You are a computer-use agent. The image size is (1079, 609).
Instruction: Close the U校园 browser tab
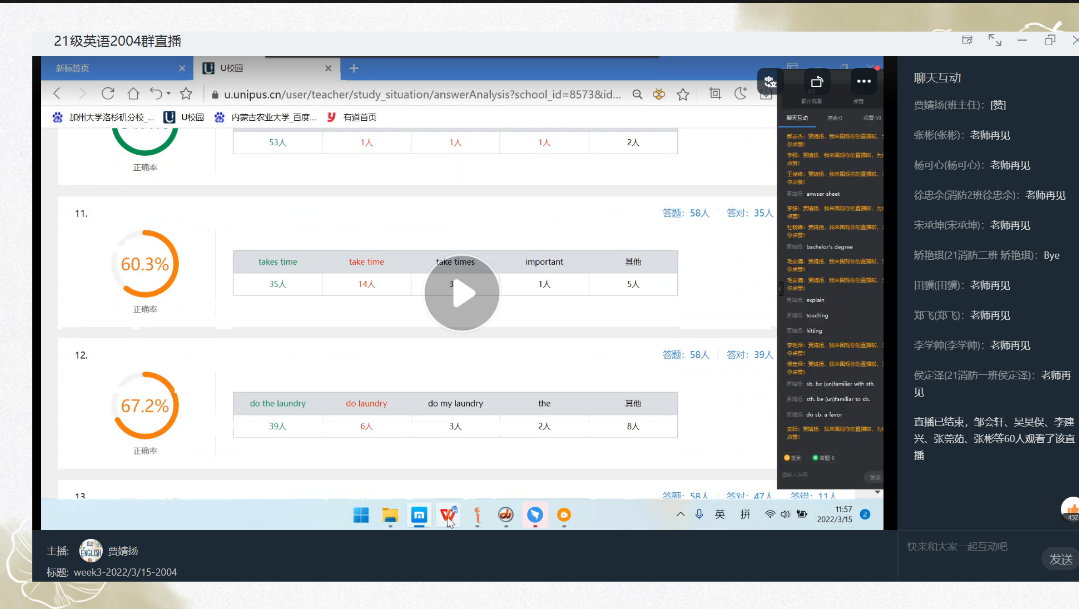tap(328, 68)
